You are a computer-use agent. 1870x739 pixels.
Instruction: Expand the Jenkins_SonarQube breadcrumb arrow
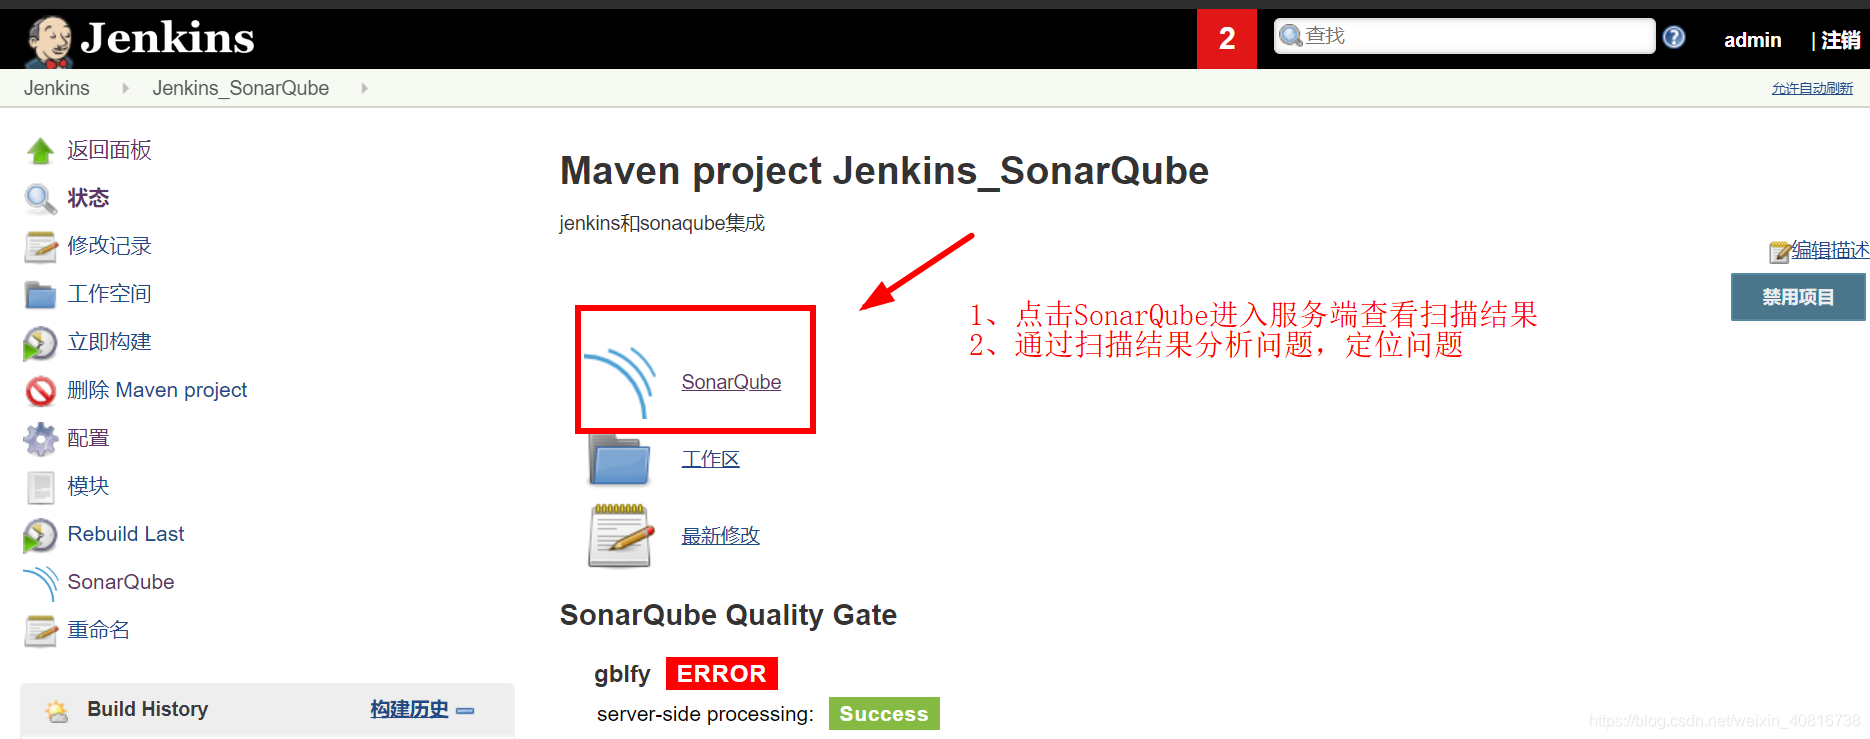364,88
